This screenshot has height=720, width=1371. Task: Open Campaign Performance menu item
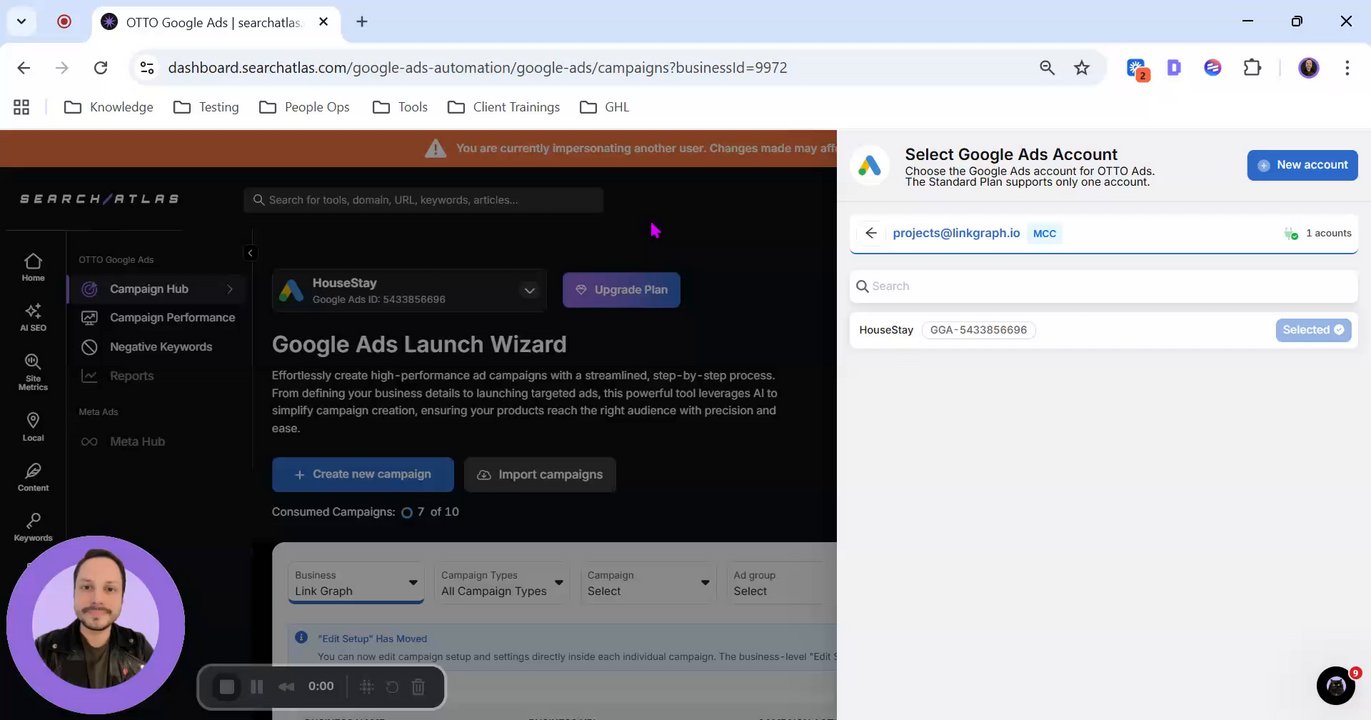pos(158,318)
